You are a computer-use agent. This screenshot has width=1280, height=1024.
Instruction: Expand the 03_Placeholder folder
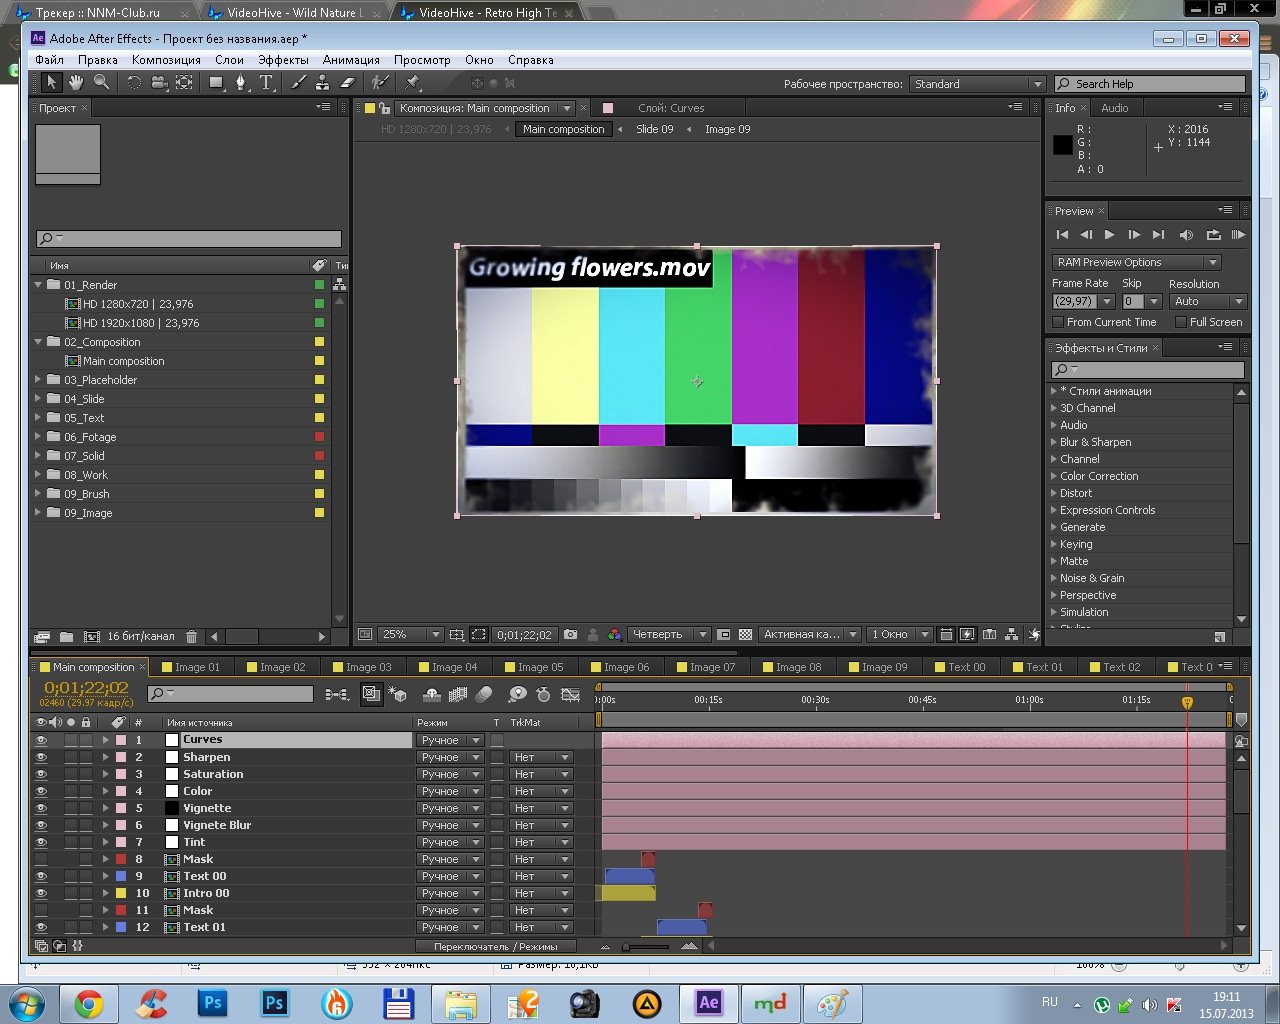click(x=39, y=380)
